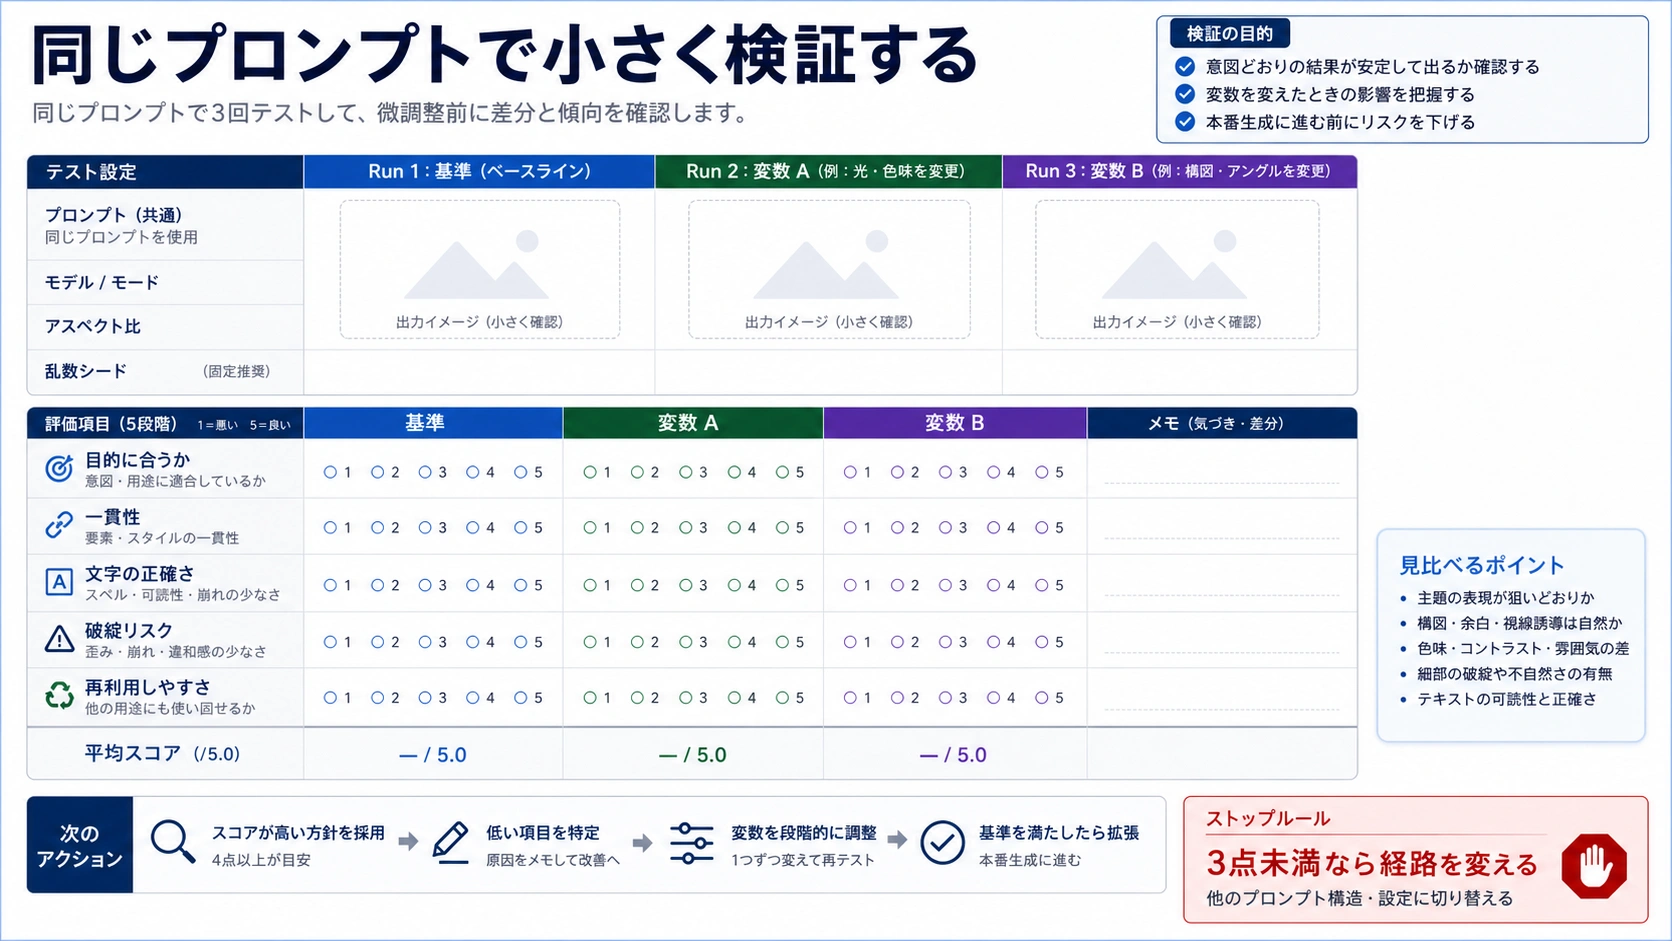The height and width of the screenshot is (941, 1672).
Task: Click the arrow after 低い項目を特定
Action: 642,843
